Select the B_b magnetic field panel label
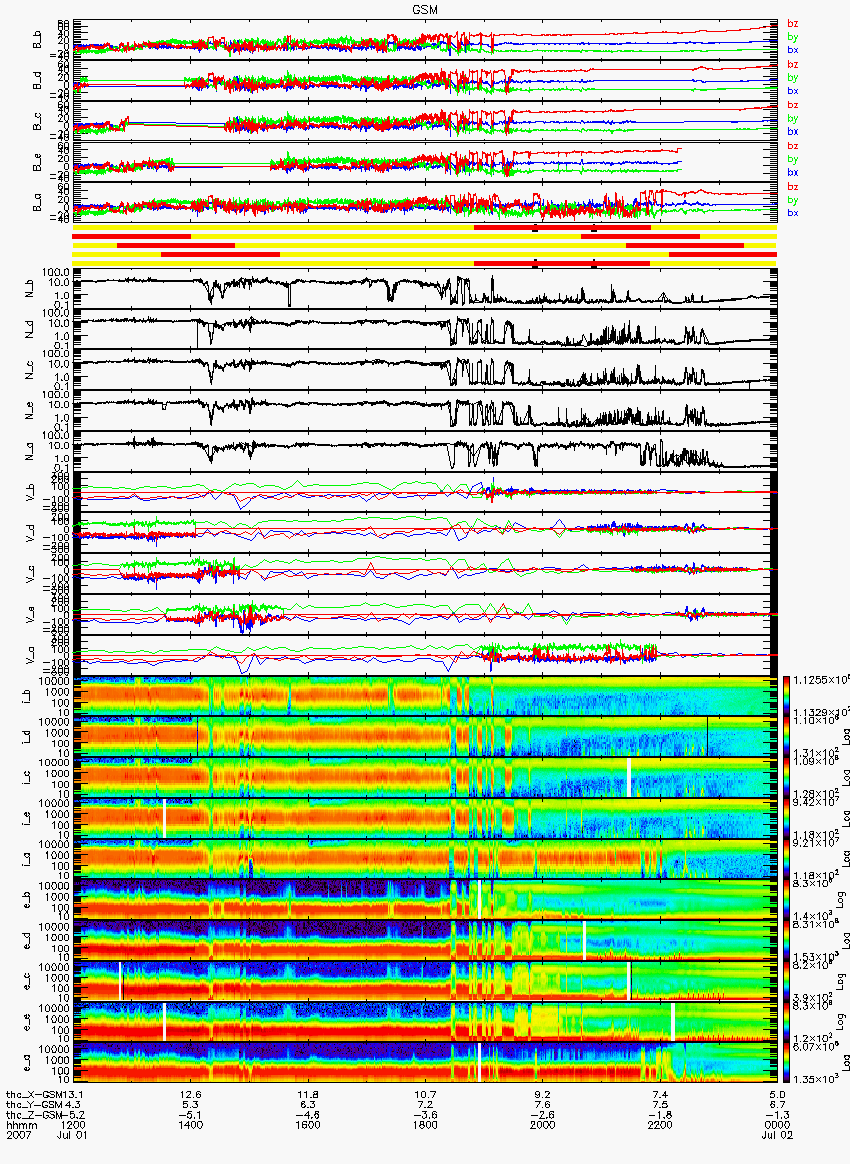The width and height of the screenshot is (850, 1164). [36, 40]
